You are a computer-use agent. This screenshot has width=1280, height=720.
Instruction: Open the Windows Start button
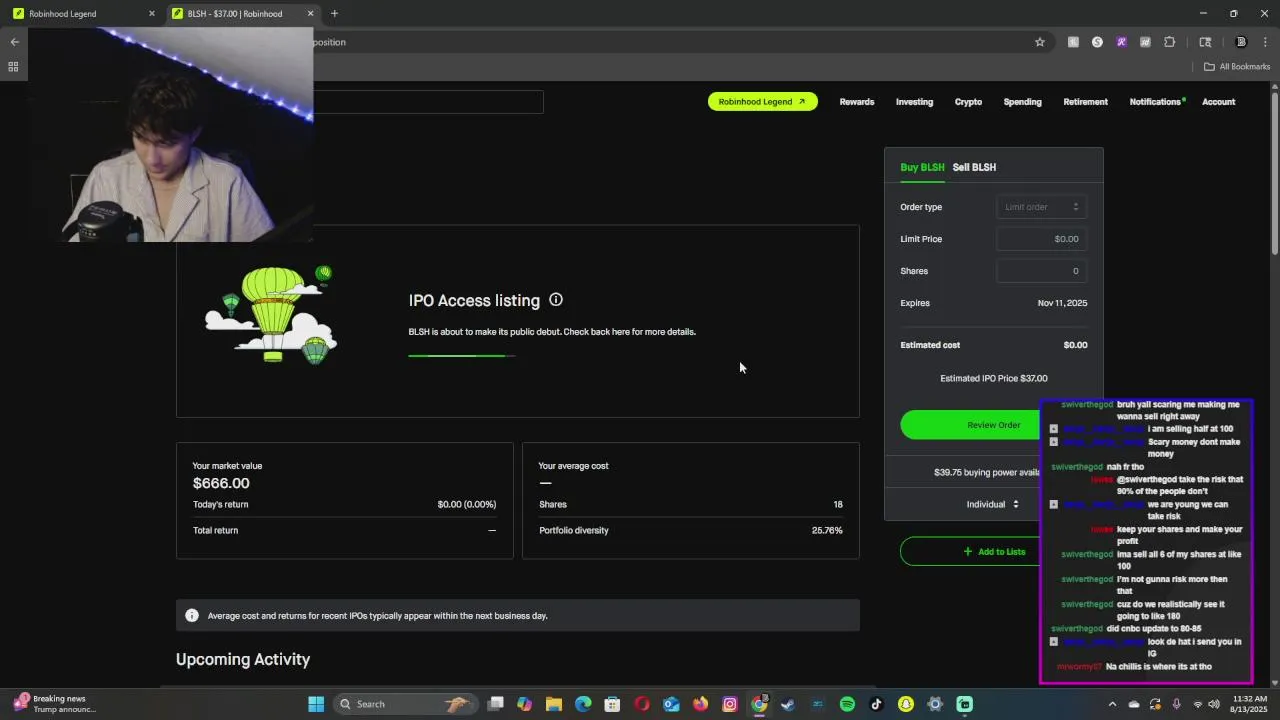(316, 704)
